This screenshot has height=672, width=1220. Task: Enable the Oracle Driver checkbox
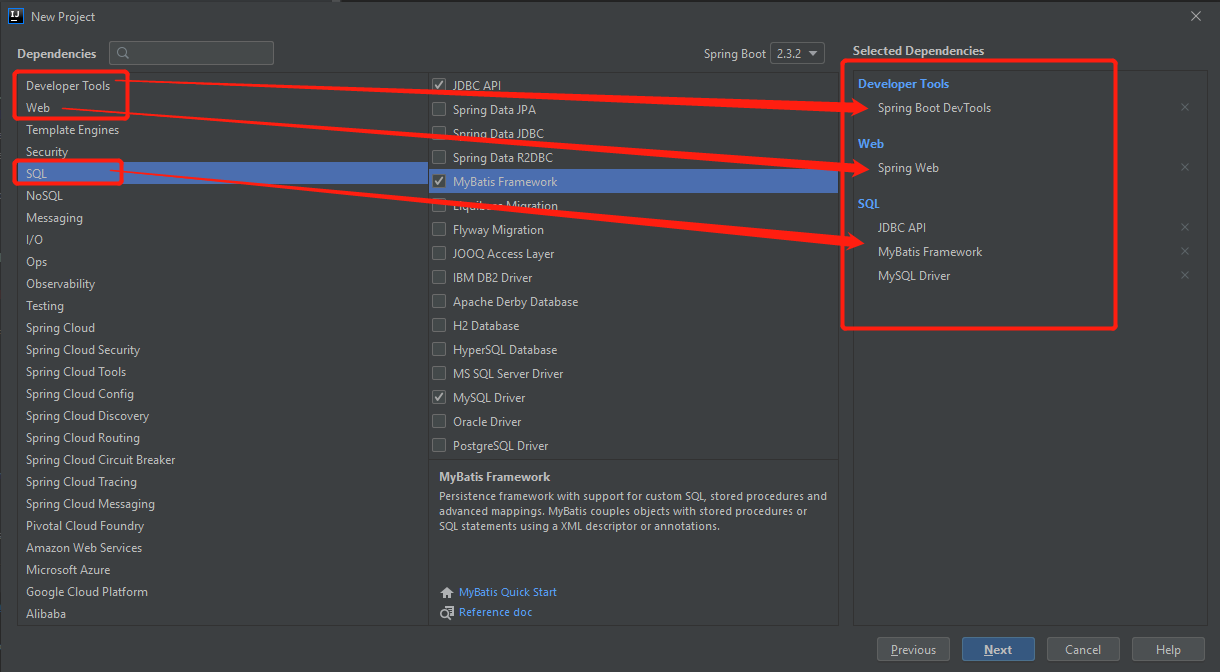tap(439, 421)
